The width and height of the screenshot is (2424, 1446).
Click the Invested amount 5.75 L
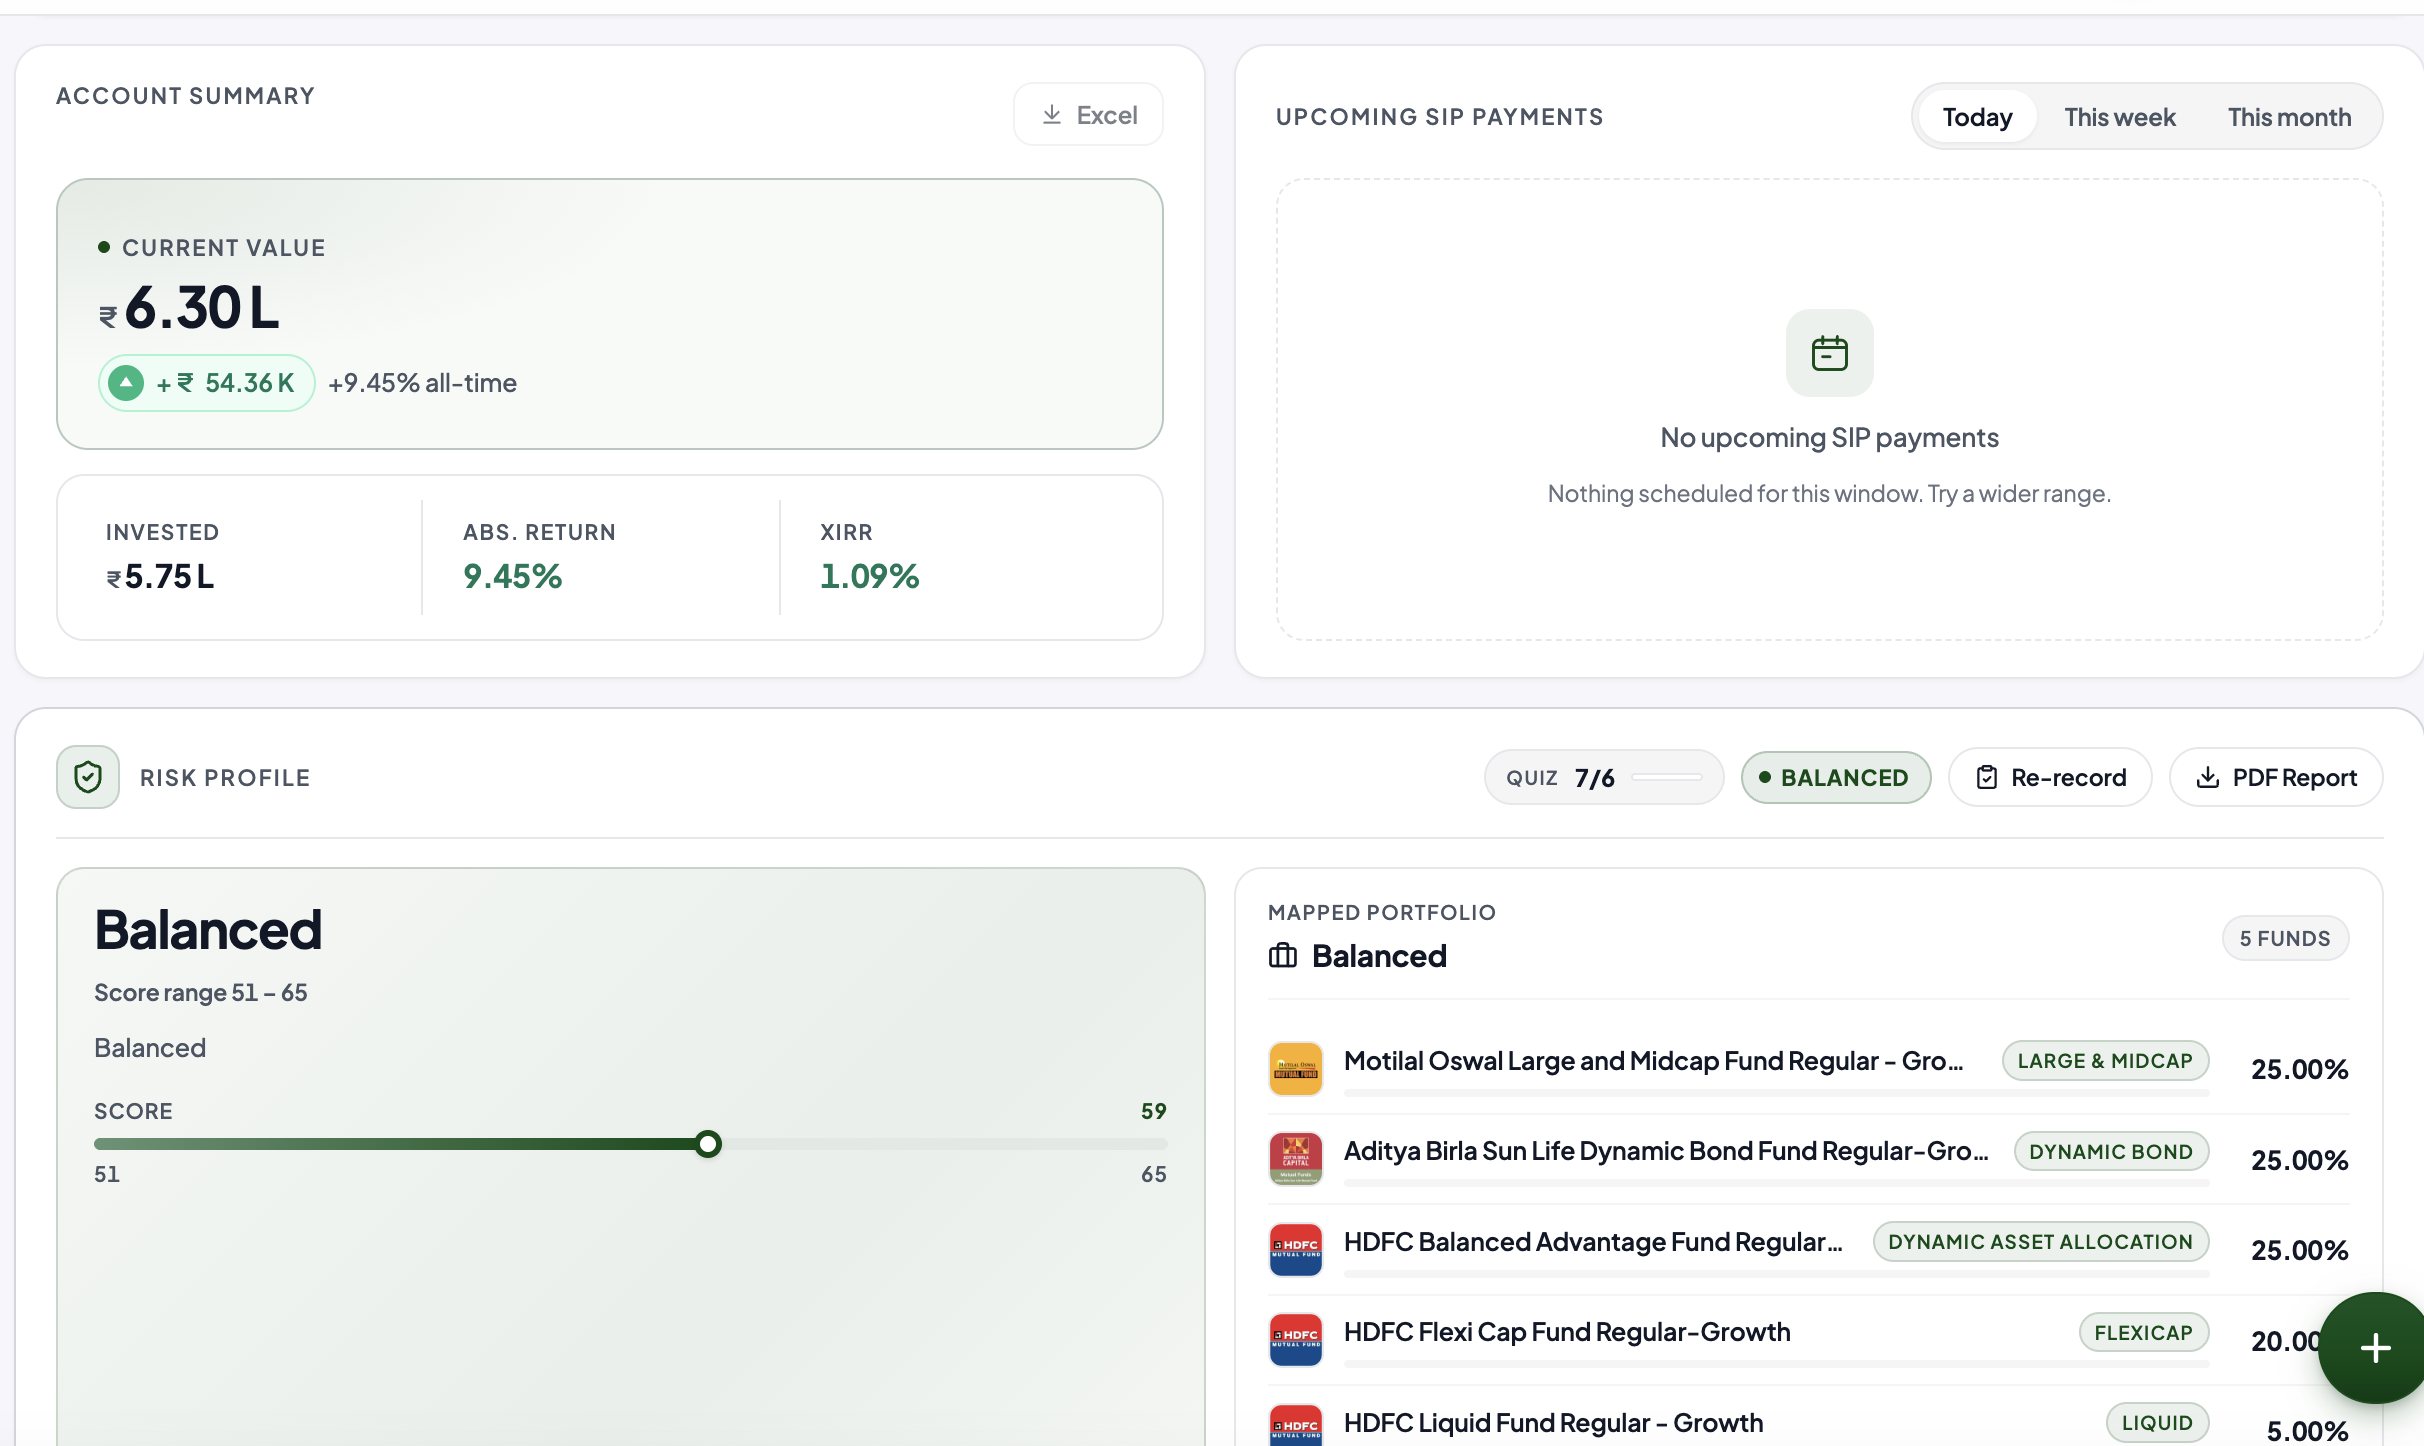[x=160, y=576]
